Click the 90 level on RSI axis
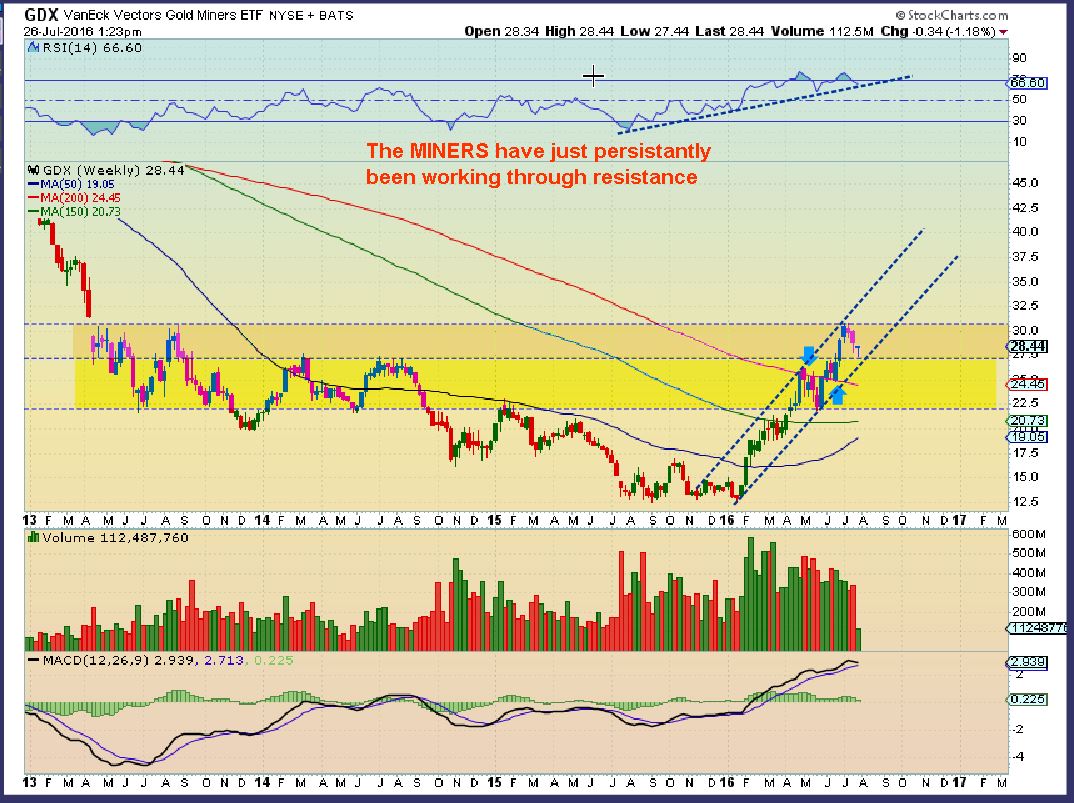Screen dimensions: 1074x803 coord(1019,58)
